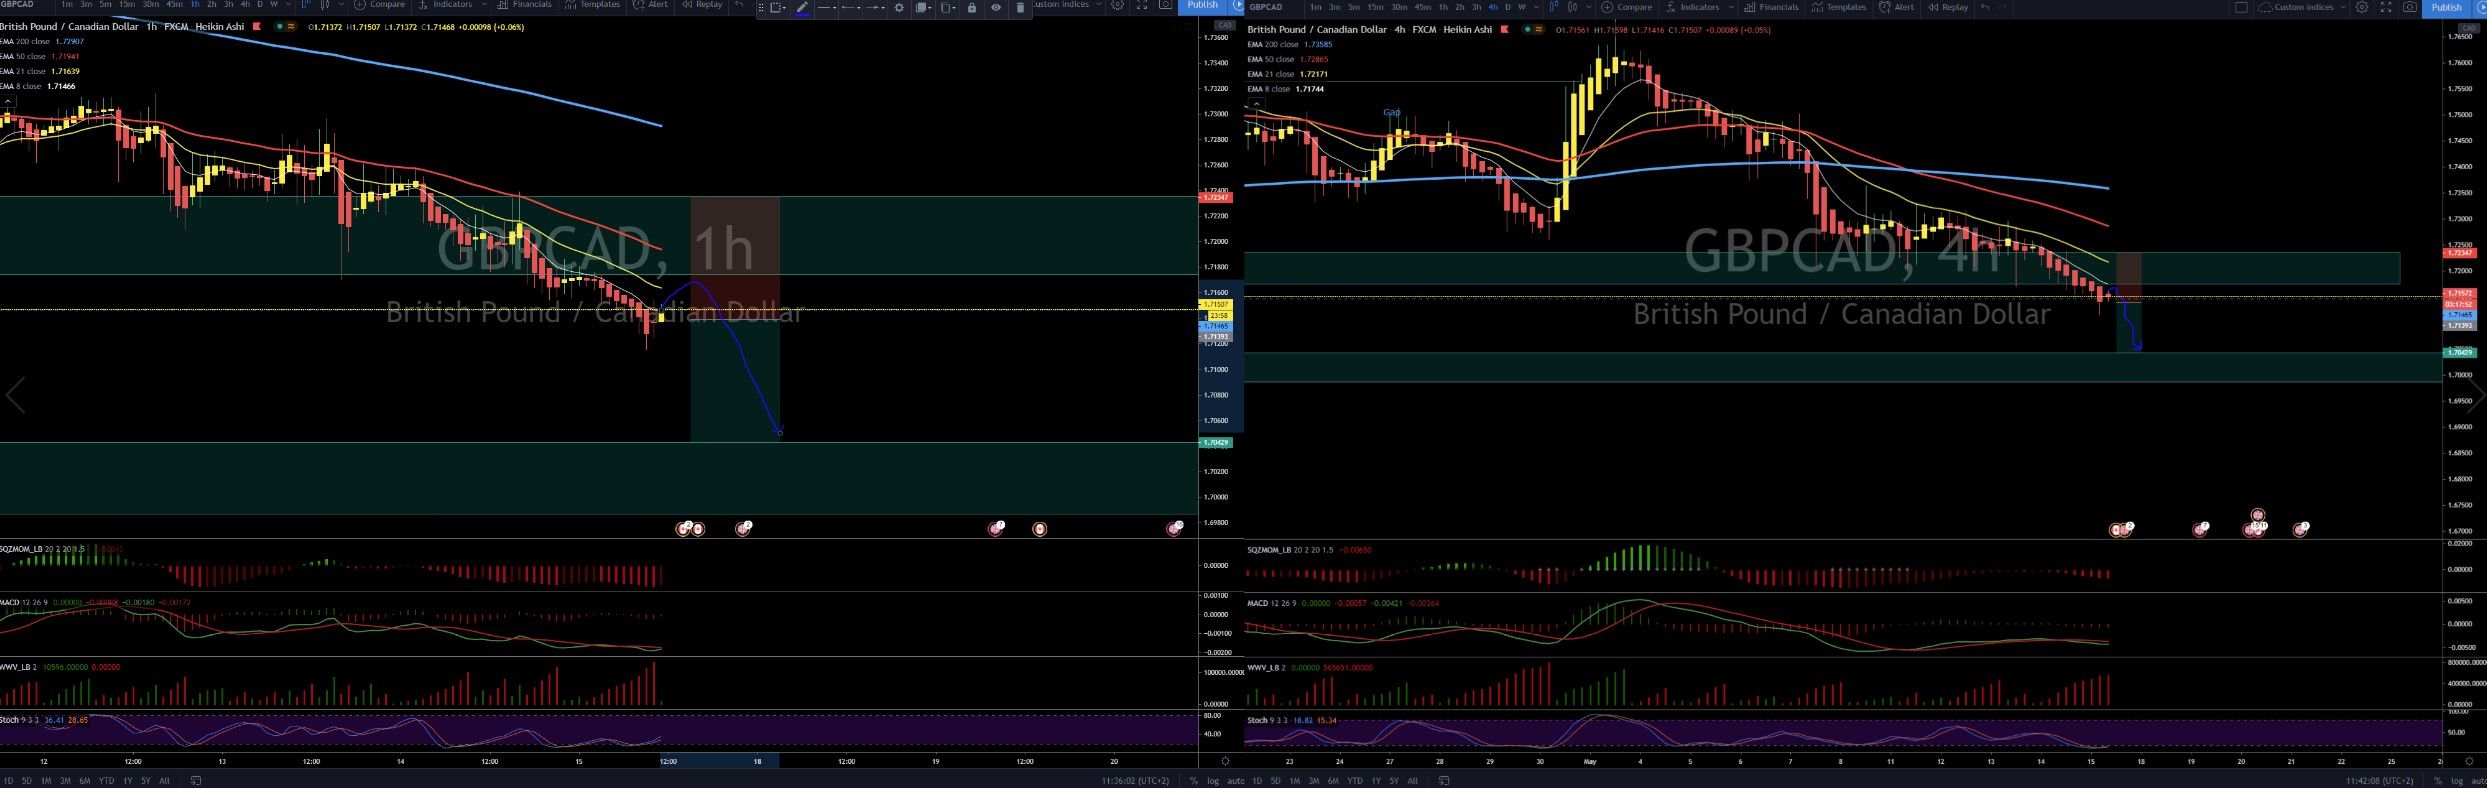Open line style dropdown in drawing toolbar
This screenshot has height=788, width=2487.
[826, 7]
